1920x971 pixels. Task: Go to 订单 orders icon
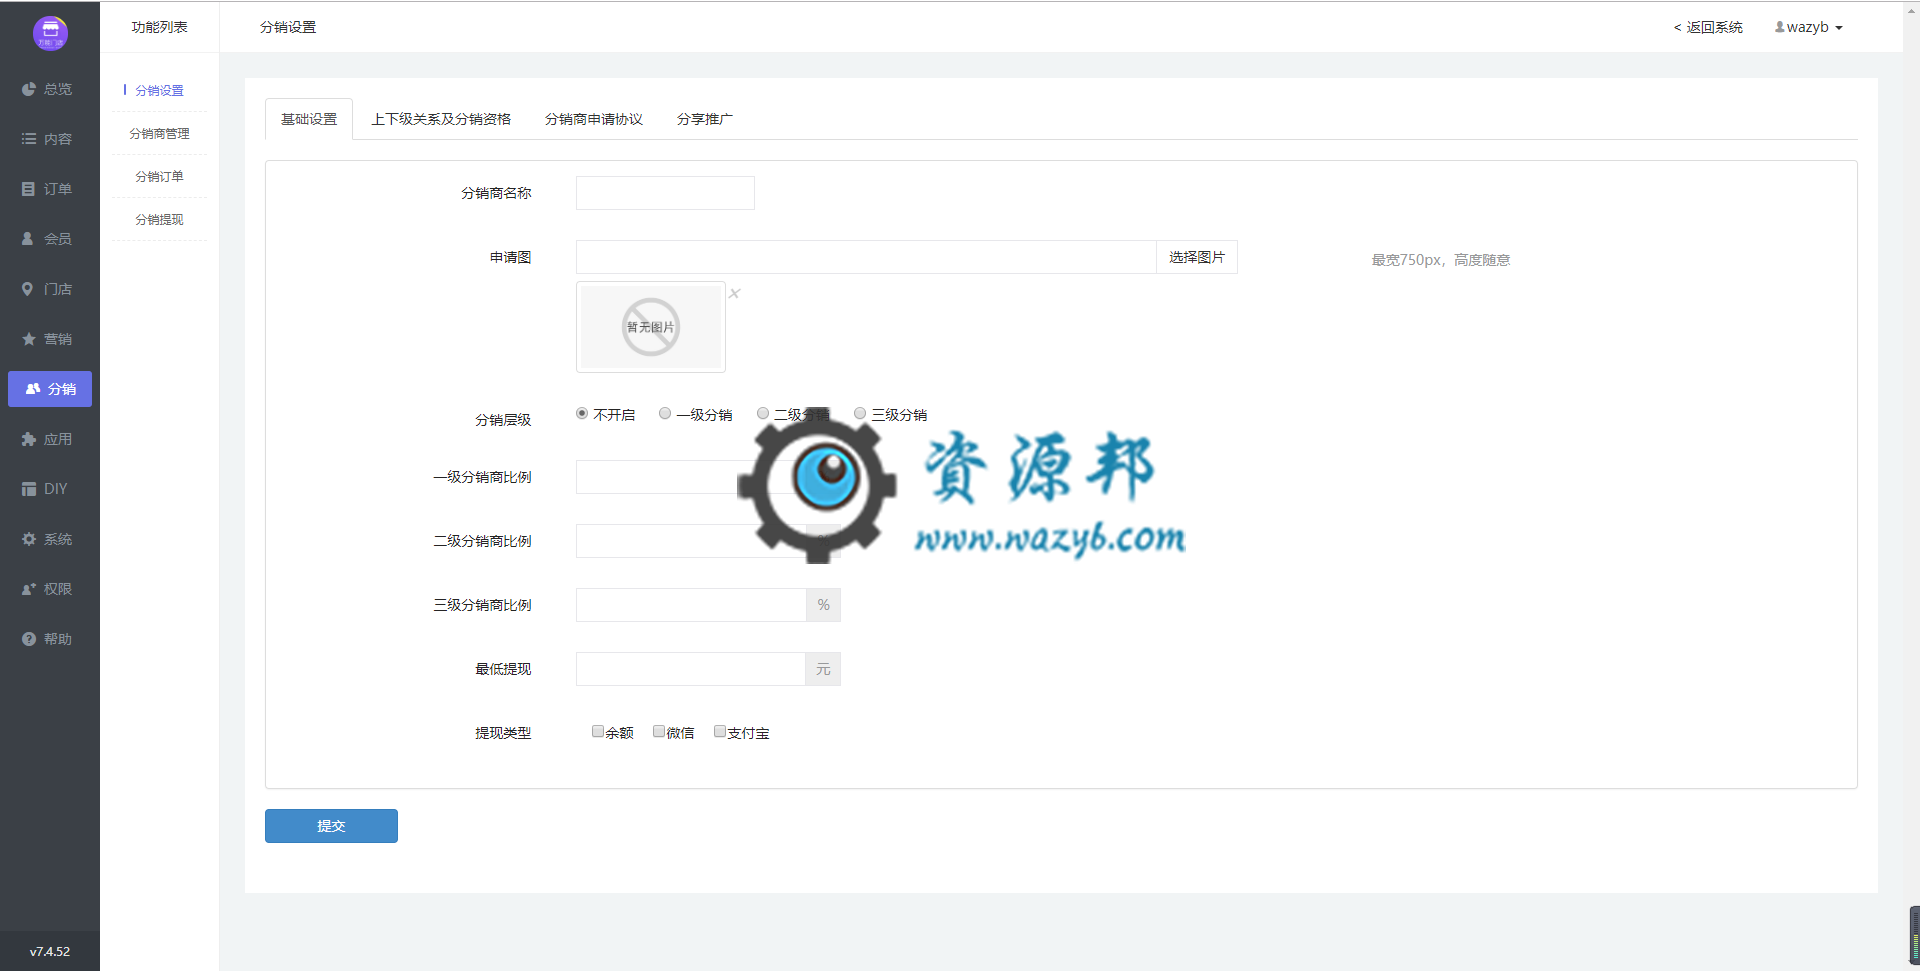pyautogui.click(x=29, y=189)
